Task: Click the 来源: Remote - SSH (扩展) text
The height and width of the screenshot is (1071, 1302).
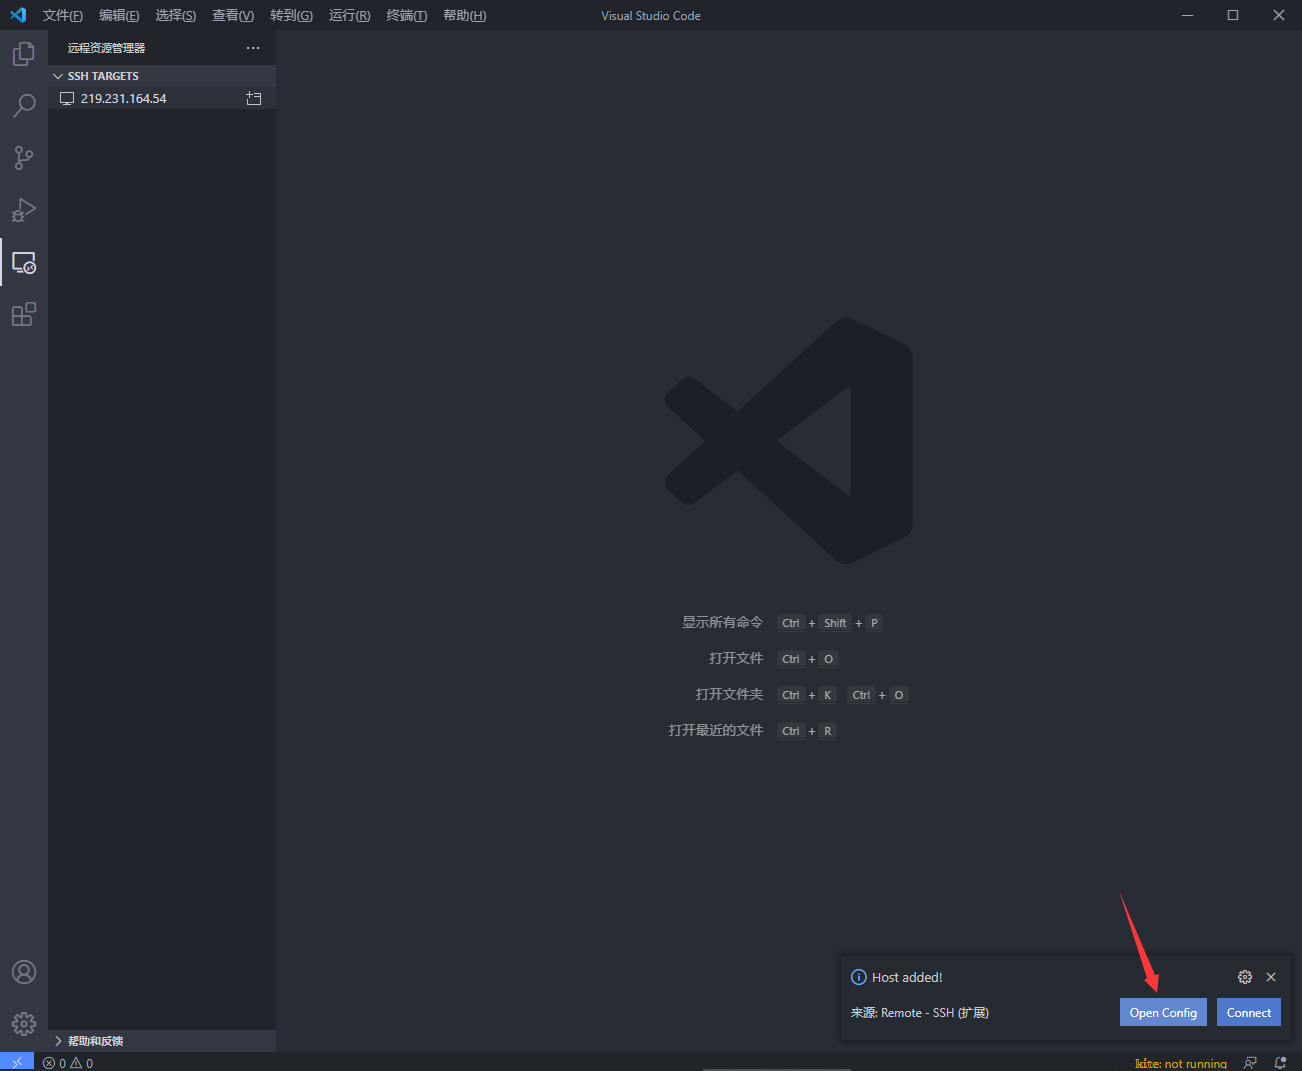Action: [x=920, y=1013]
